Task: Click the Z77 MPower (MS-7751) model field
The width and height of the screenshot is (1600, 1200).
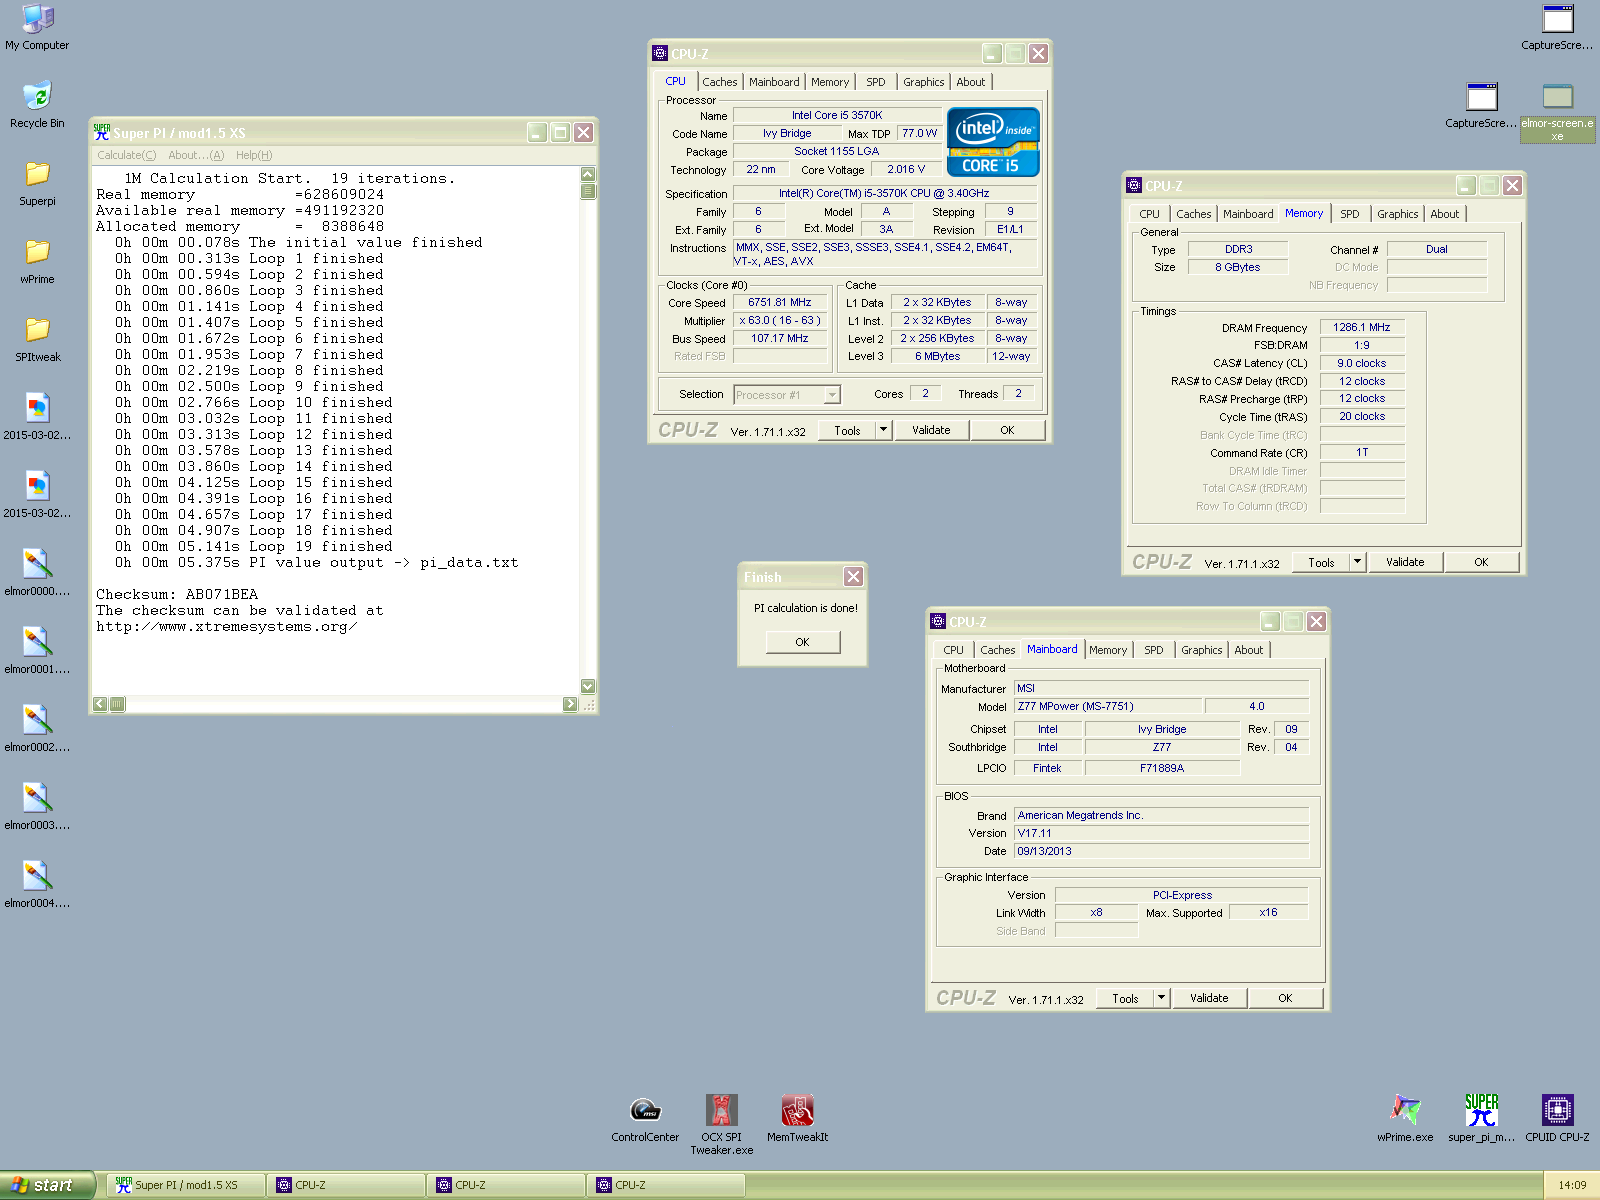Action: (1108, 706)
